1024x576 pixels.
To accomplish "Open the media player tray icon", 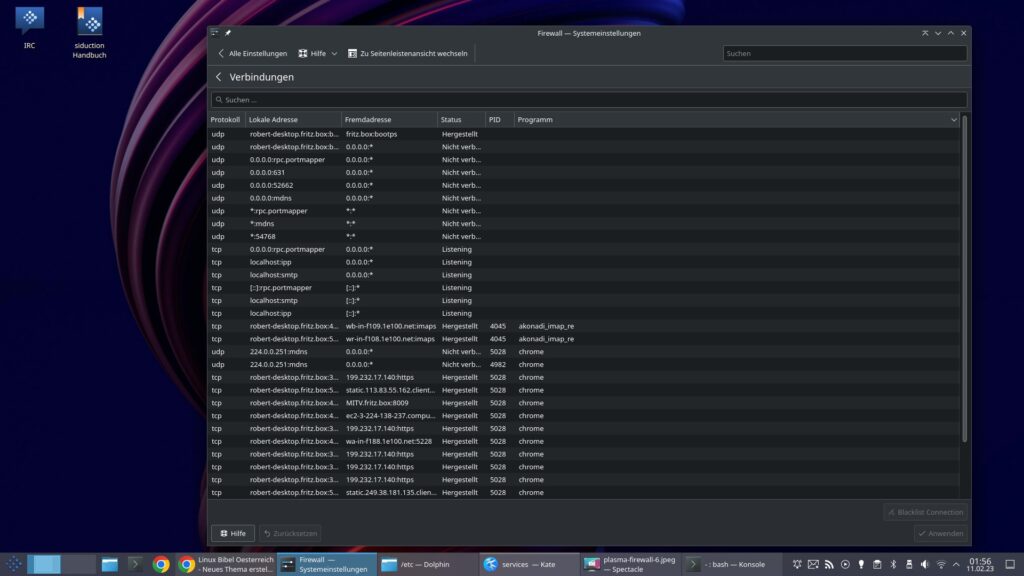I will (x=845, y=564).
